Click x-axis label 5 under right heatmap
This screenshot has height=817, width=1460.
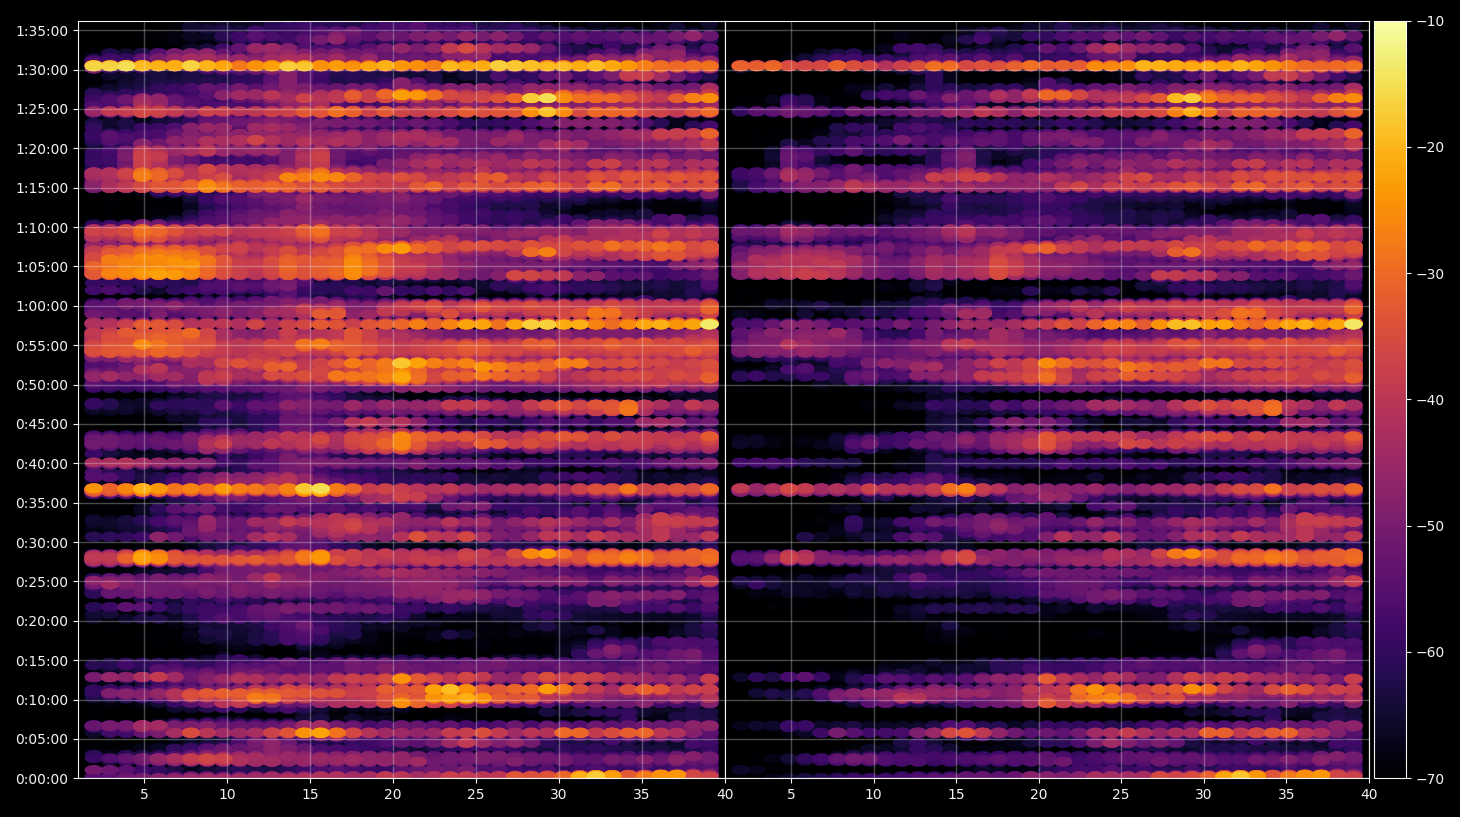pyautogui.click(x=791, y=795)
